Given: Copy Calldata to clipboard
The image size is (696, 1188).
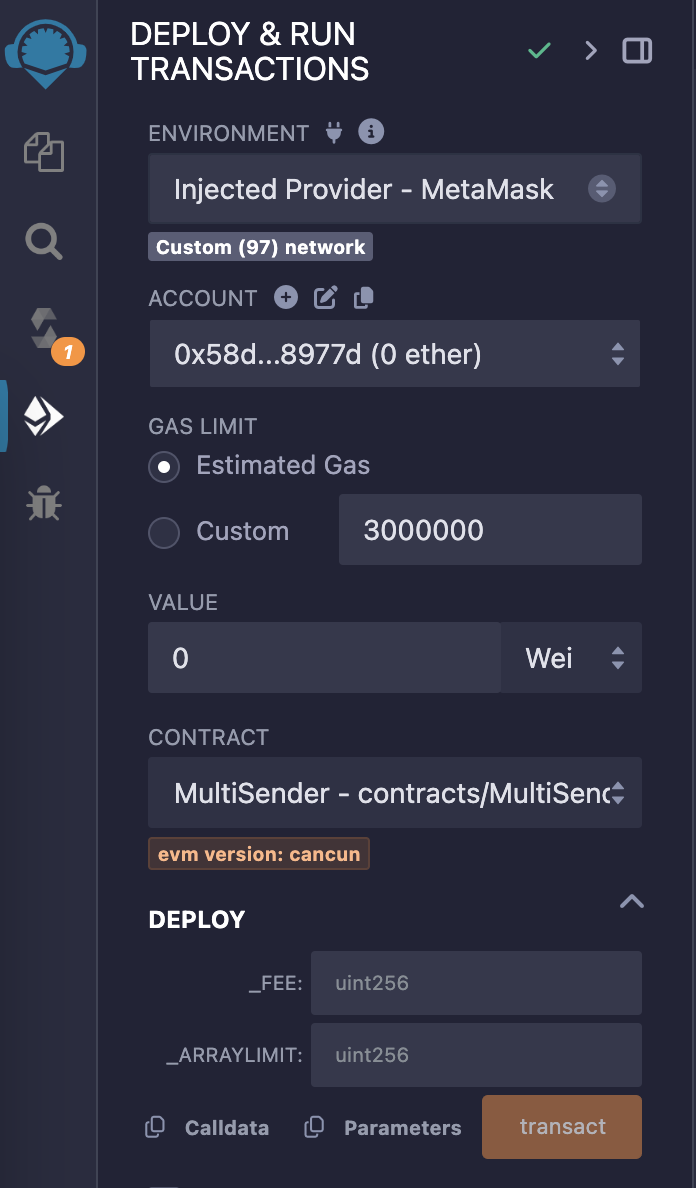Looking at the screenshot, I should coord(207,1127).
